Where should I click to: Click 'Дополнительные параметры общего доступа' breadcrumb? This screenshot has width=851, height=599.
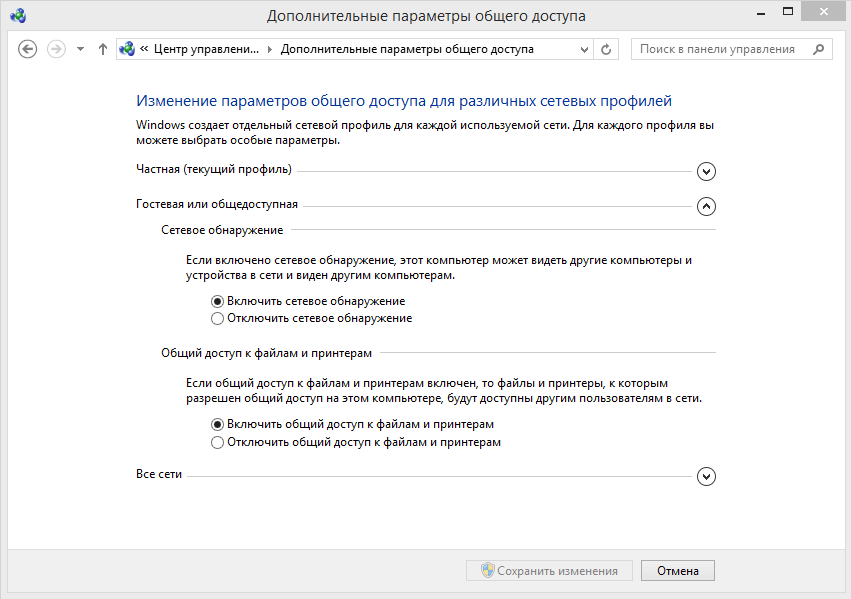[407, 49]
